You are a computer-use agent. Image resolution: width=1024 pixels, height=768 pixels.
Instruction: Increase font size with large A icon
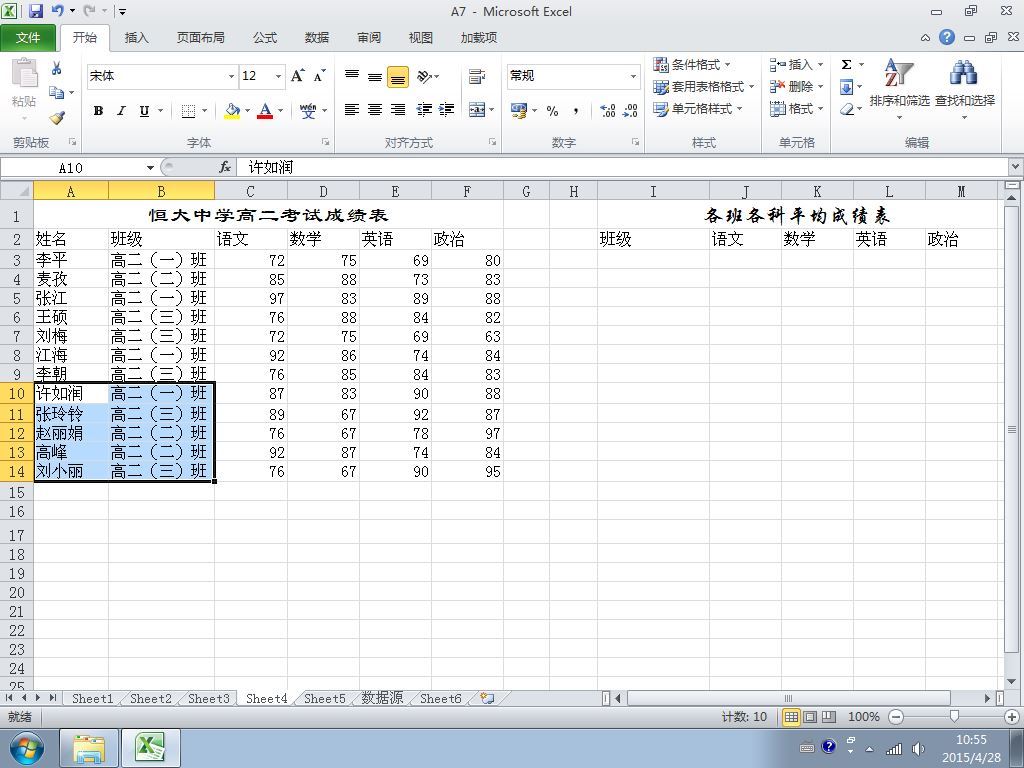pyautogui.click(x=298, y=76)
